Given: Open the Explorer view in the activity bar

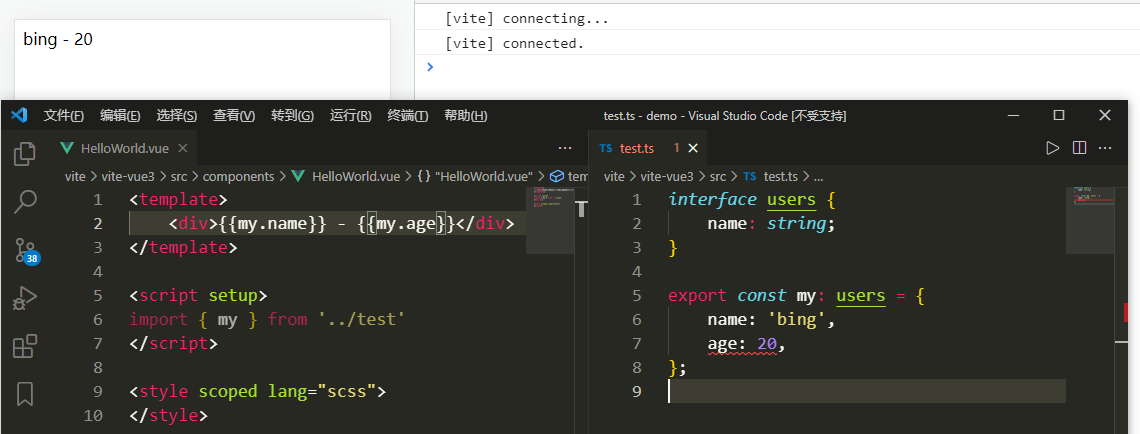Looking at the screenshot, I should (x=25, y=153).
